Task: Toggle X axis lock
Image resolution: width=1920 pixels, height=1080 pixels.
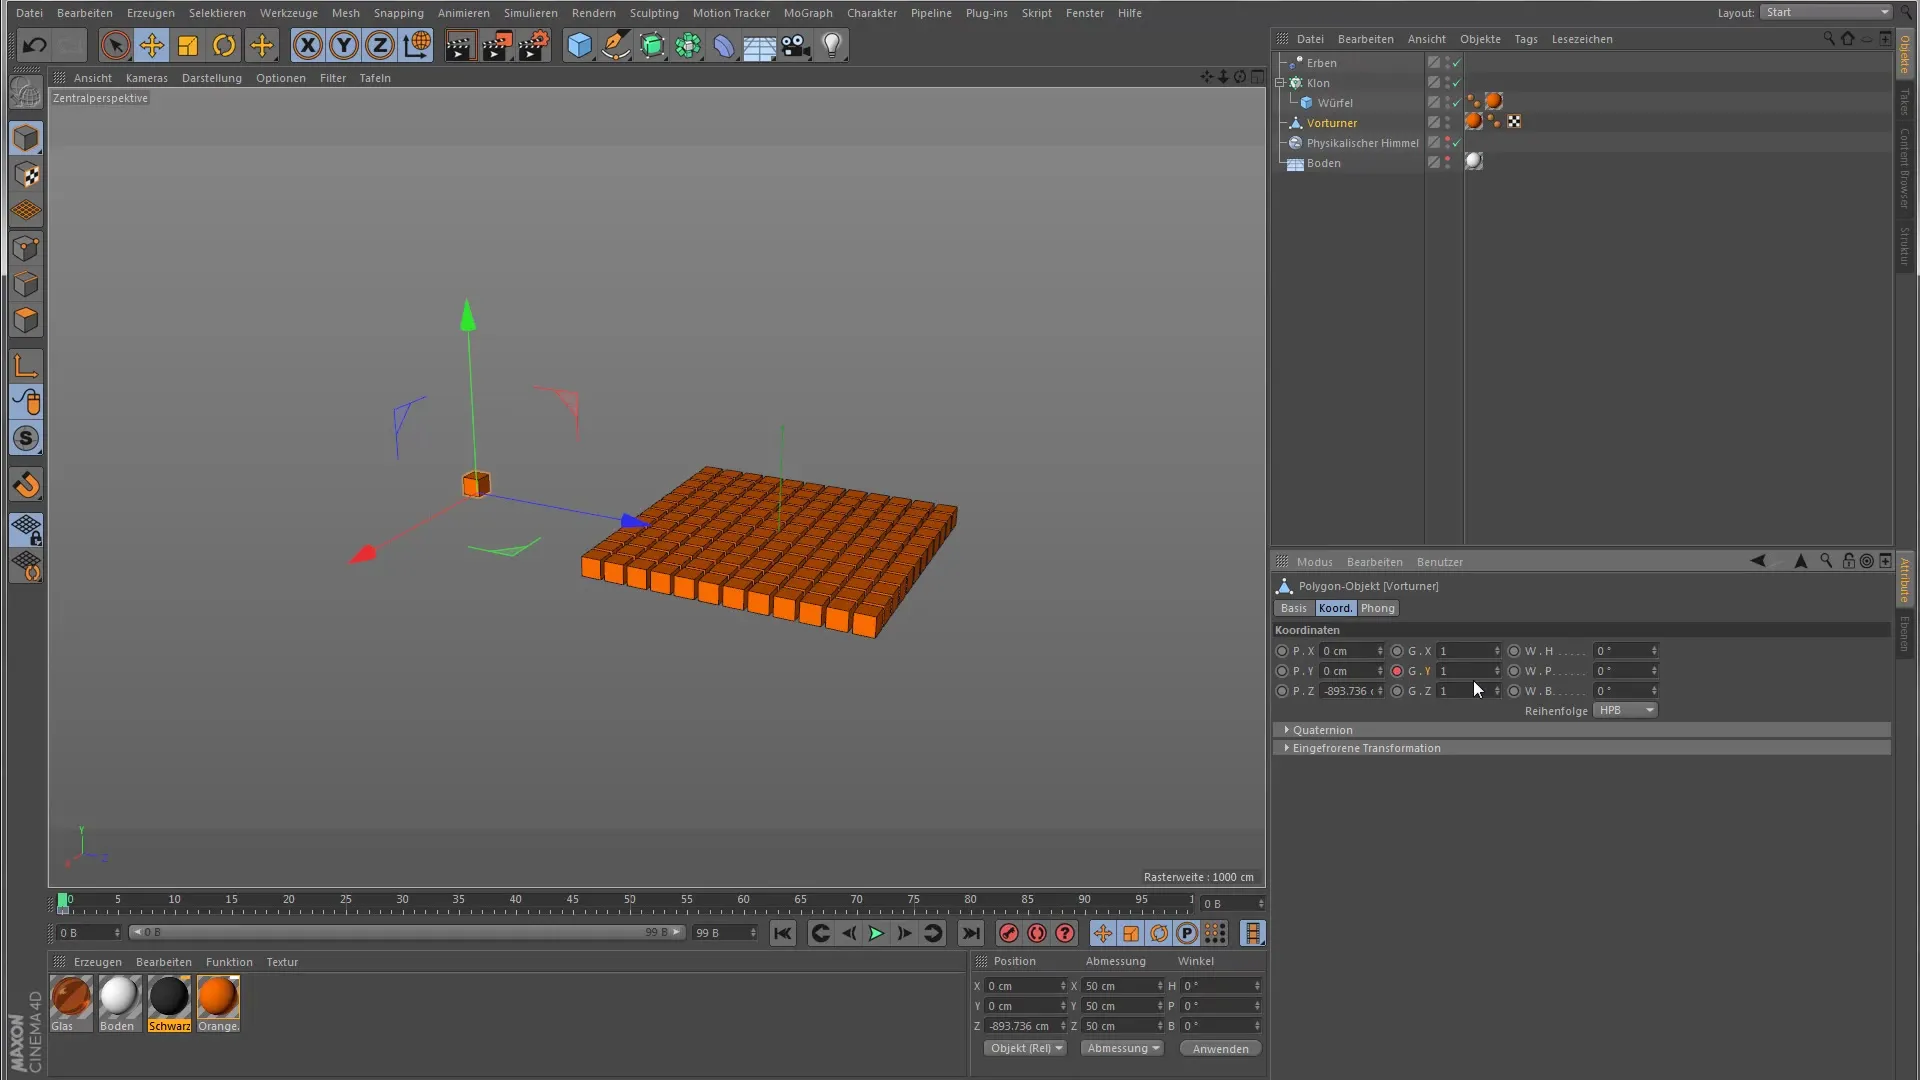Action: 308,45
